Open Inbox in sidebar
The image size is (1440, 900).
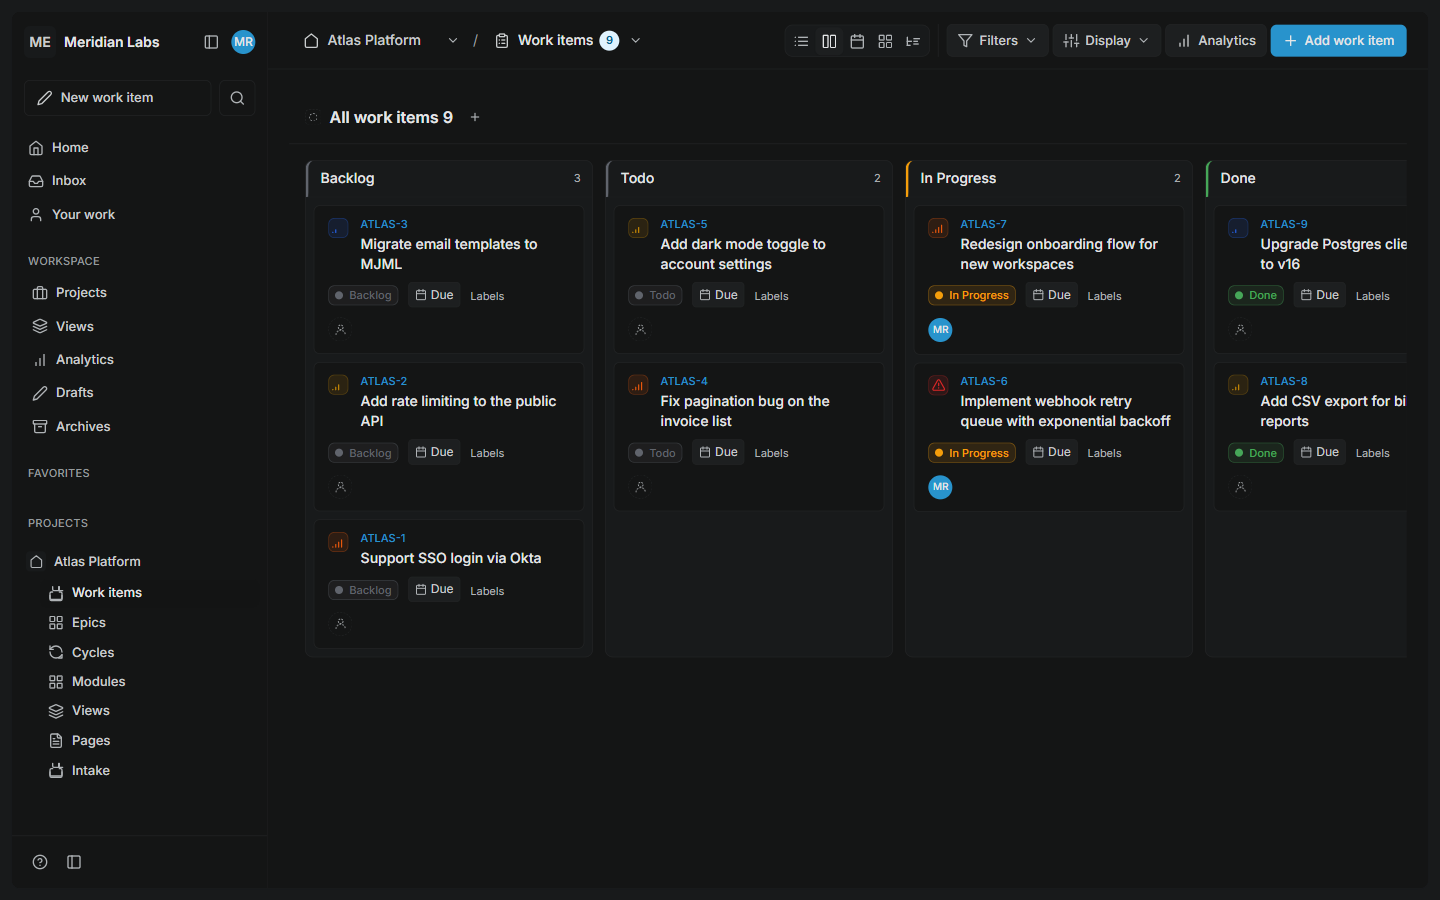69,181
